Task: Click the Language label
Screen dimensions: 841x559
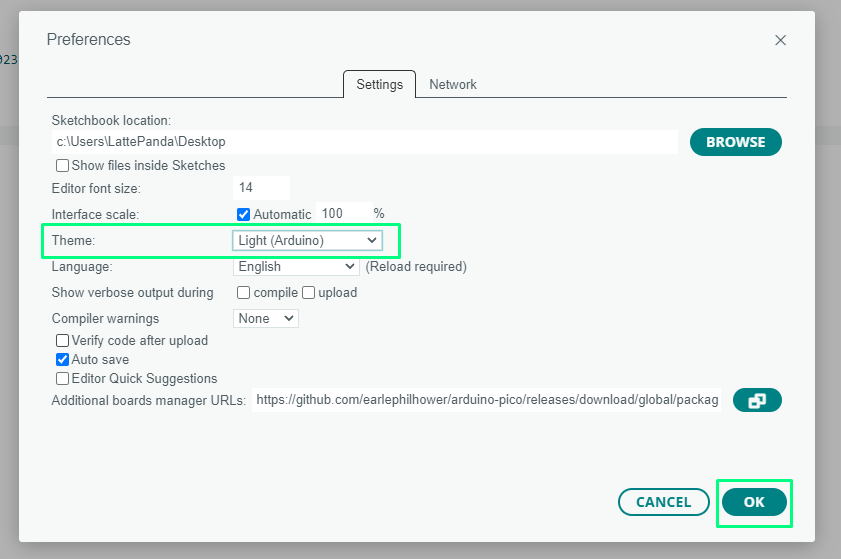Action: click(82, 267)
